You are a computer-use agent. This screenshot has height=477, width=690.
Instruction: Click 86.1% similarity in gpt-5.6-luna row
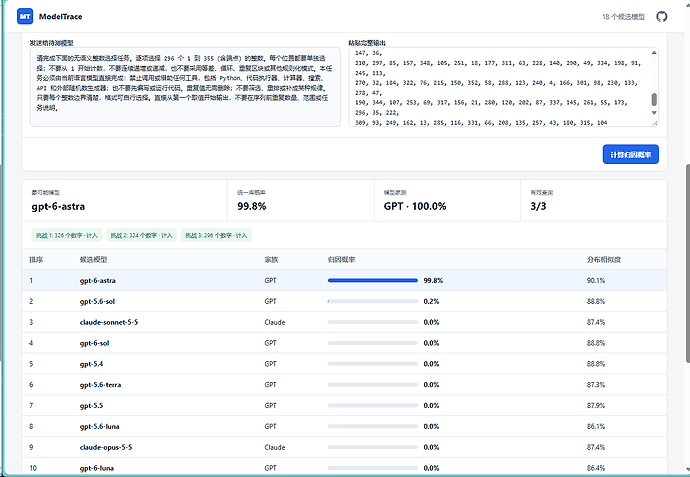click(x=596, y=426)
